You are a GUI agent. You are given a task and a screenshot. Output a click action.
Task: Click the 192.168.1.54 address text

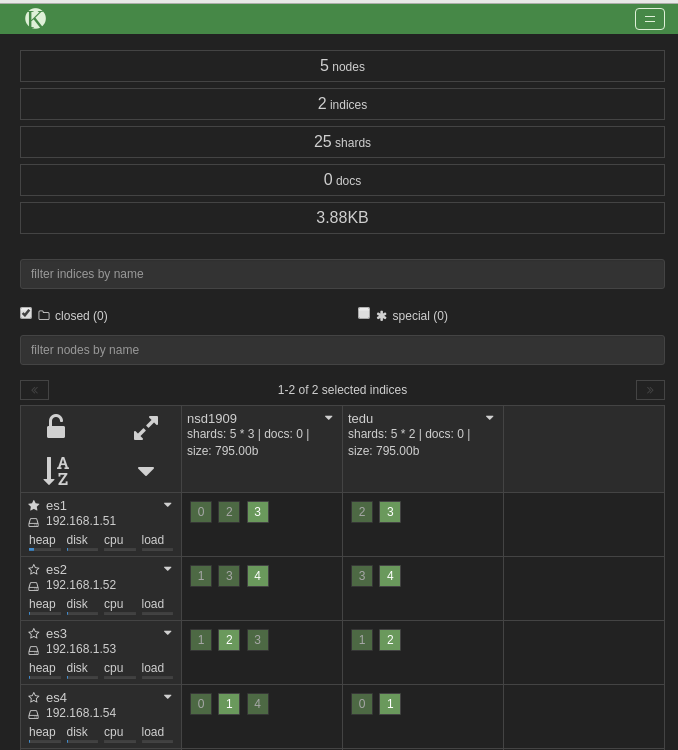[x=81, y=713]
